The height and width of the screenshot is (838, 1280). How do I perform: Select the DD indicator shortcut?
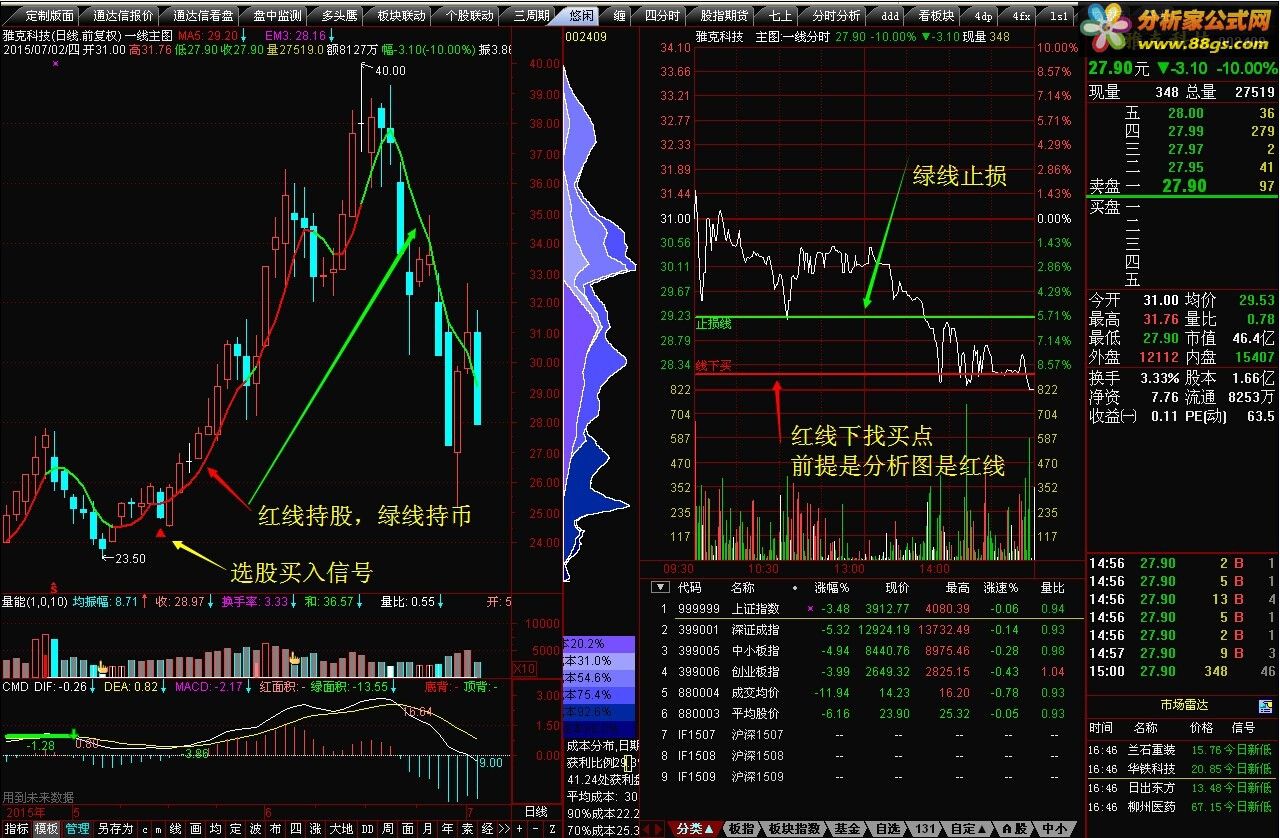click(x=367, y=829)
